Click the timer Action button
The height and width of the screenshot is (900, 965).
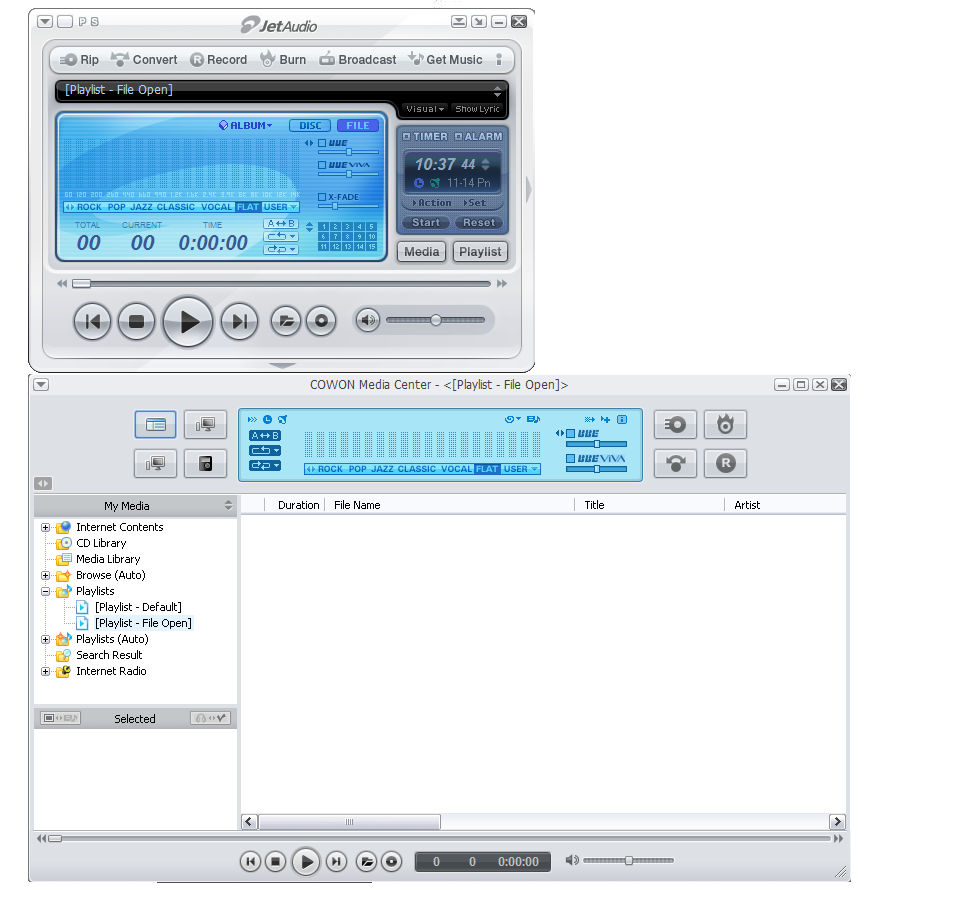(432, 203)
